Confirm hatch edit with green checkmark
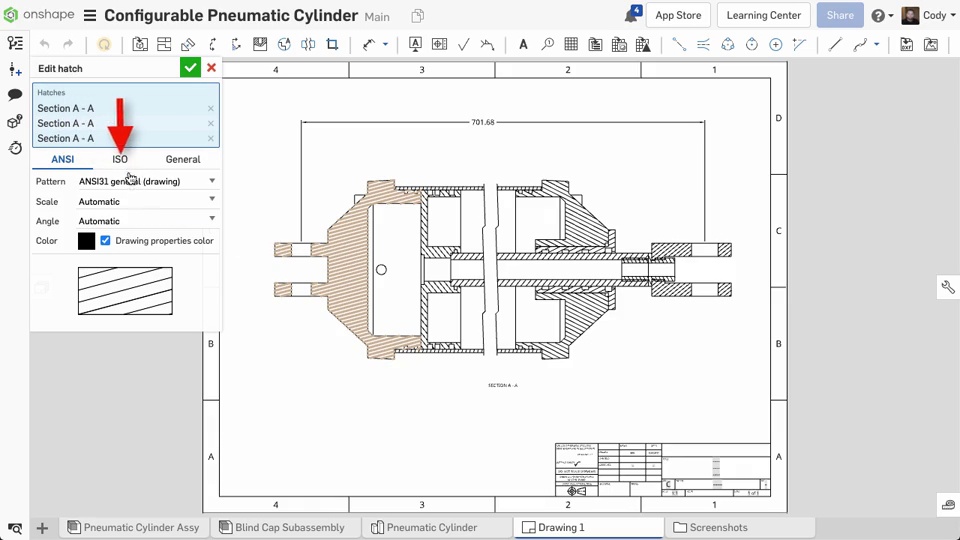The width and height of the screenshot is (960, 540). tap(190, 67)
